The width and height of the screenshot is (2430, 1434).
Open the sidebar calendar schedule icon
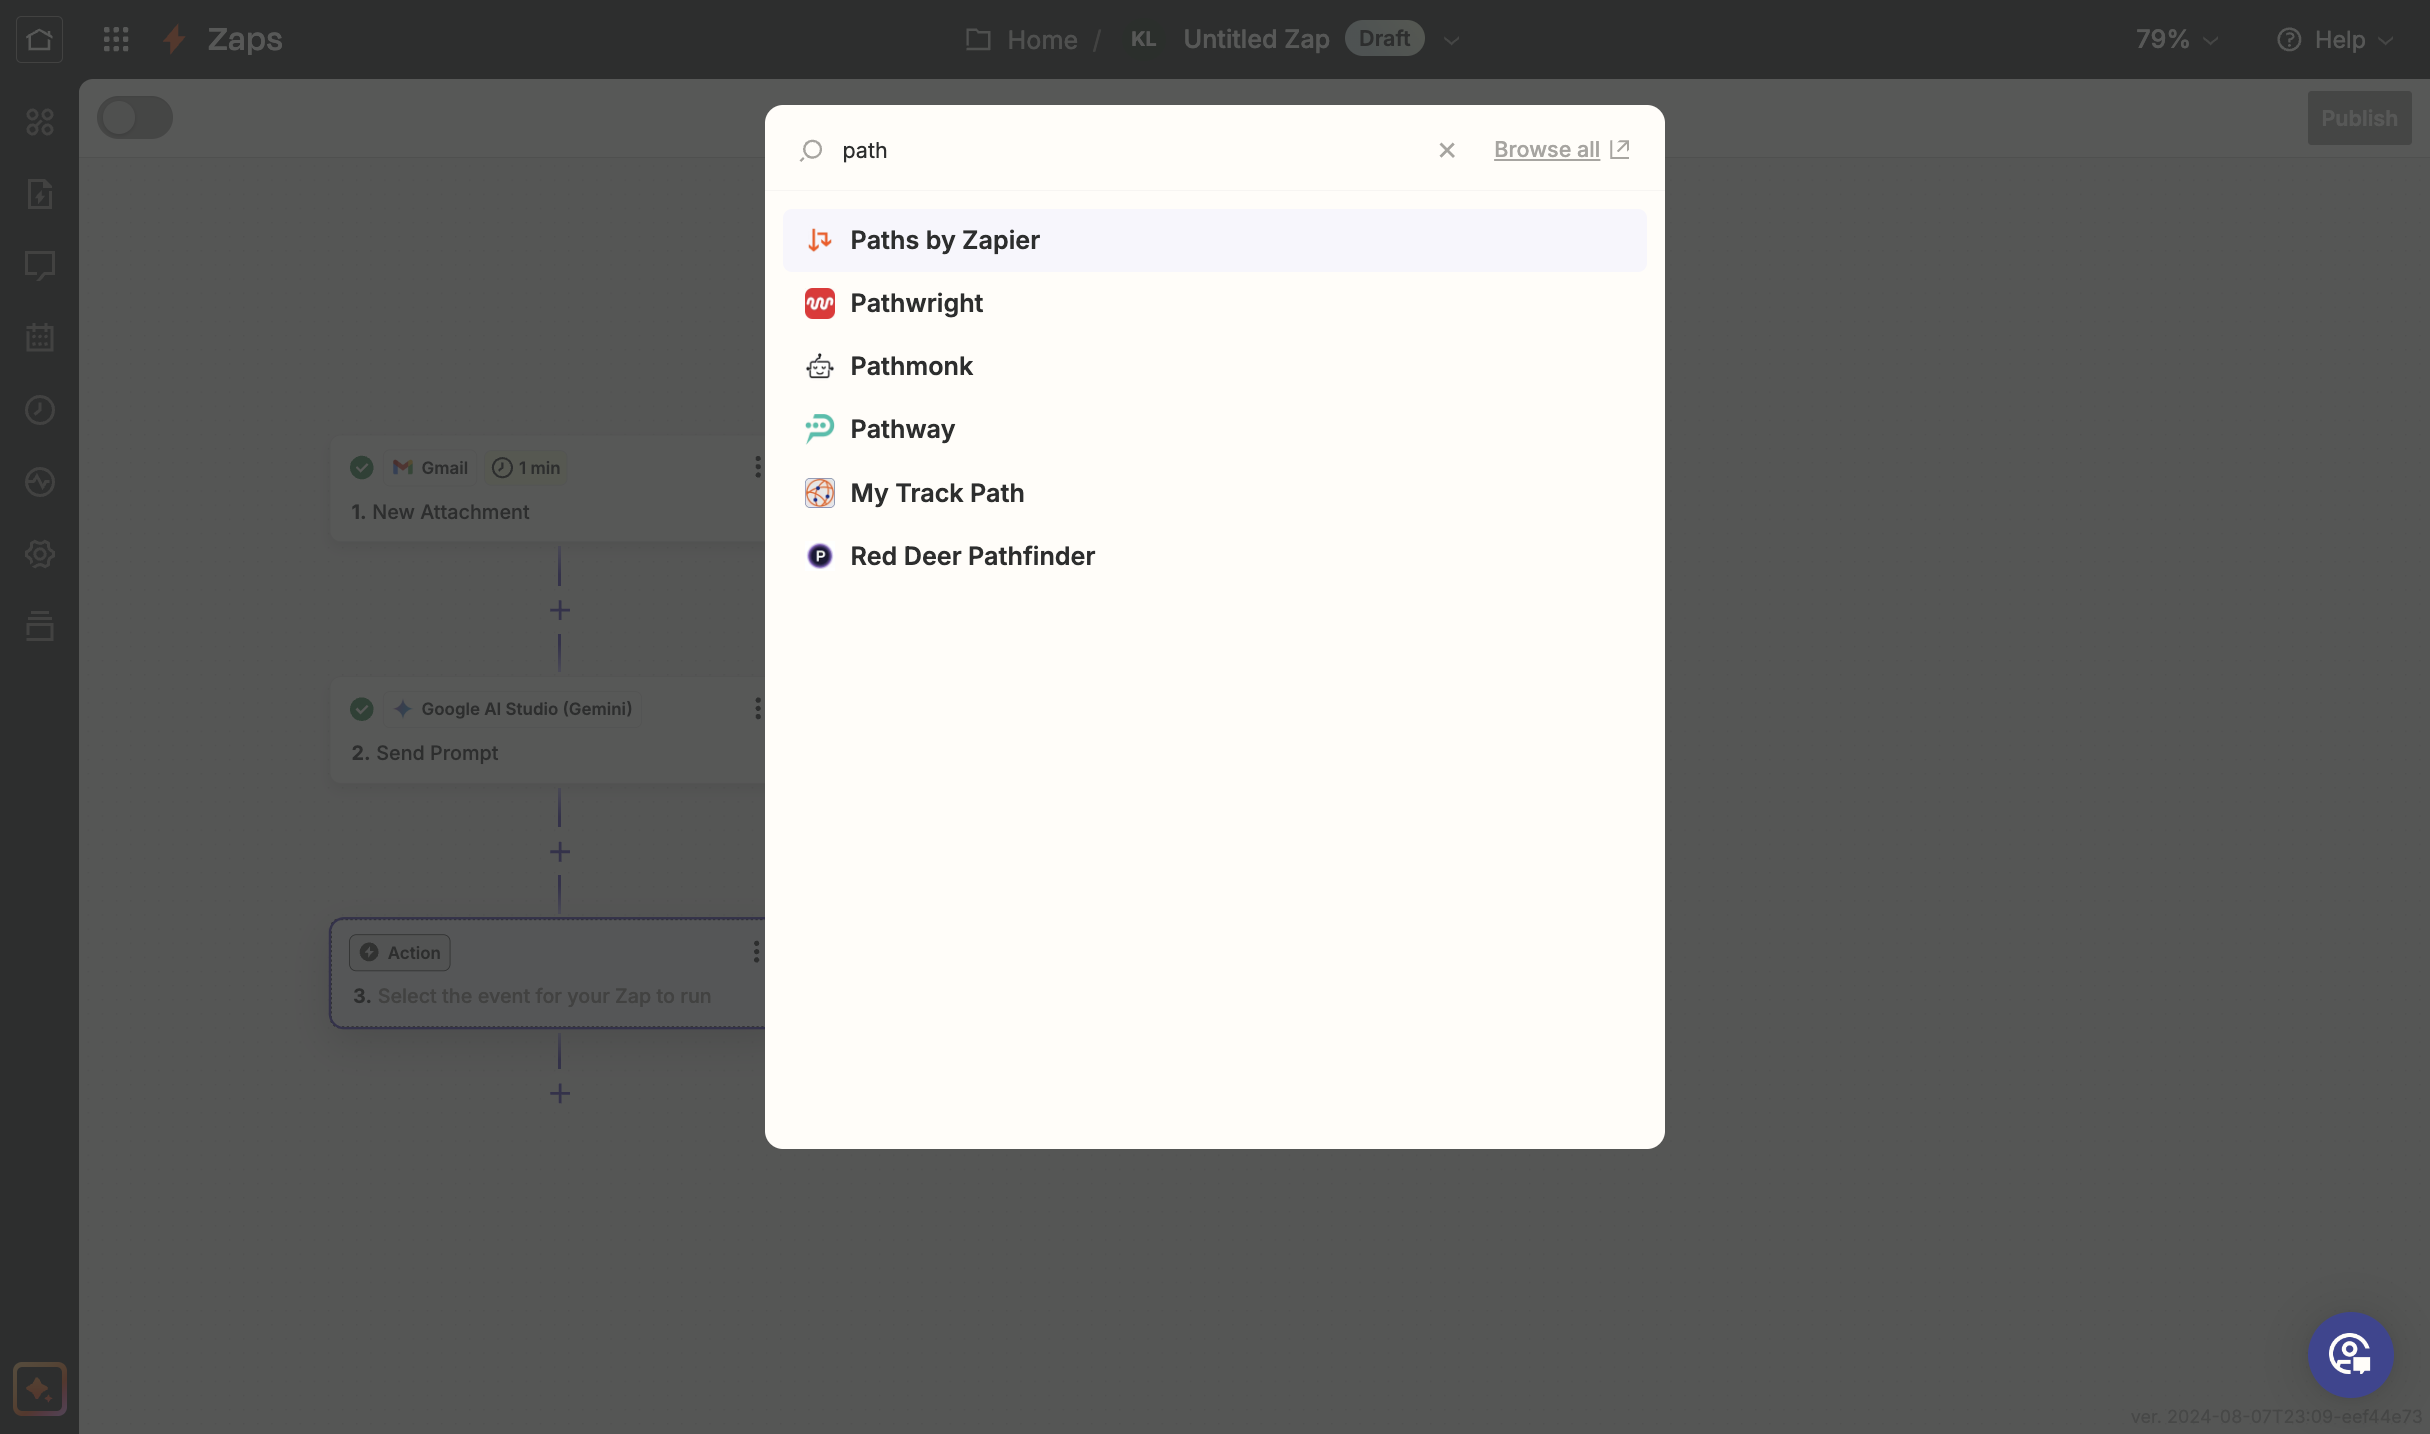click(x=39, y=338)
